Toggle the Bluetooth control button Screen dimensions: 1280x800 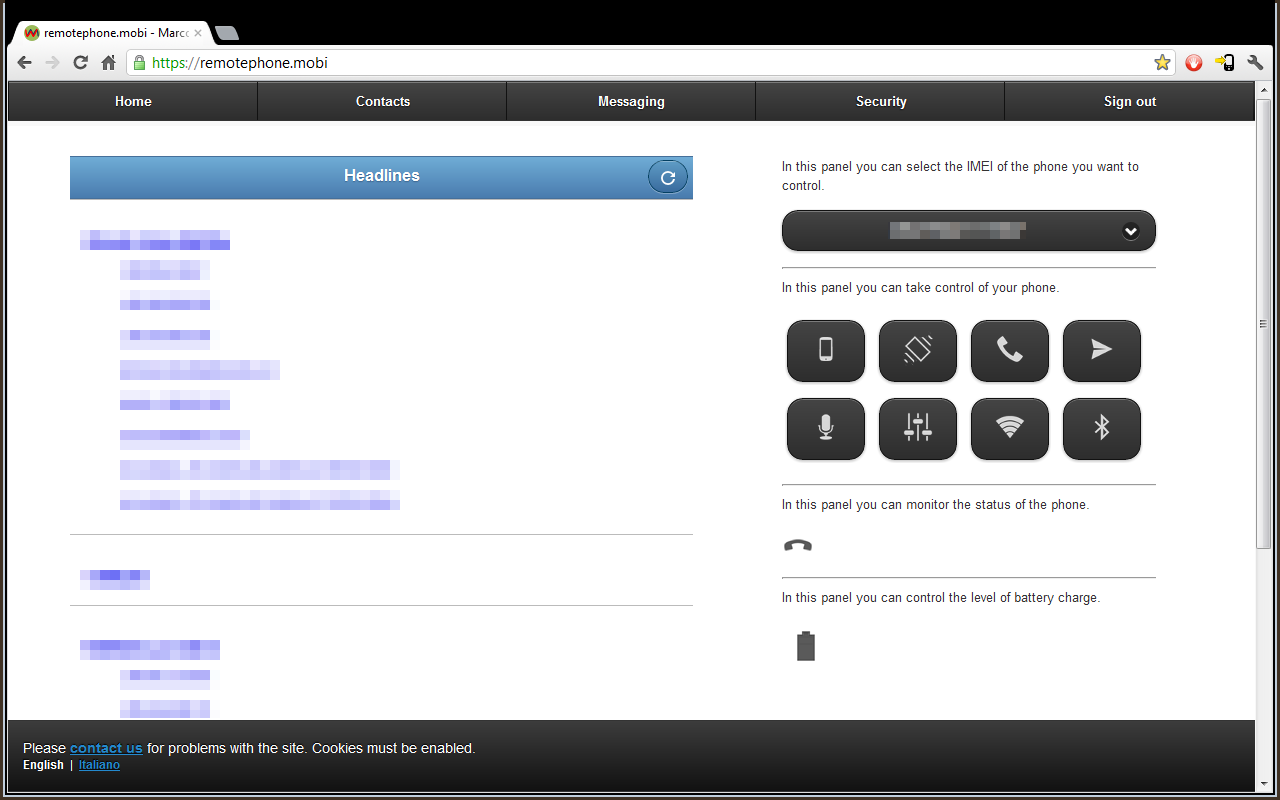click(1102, 428)
